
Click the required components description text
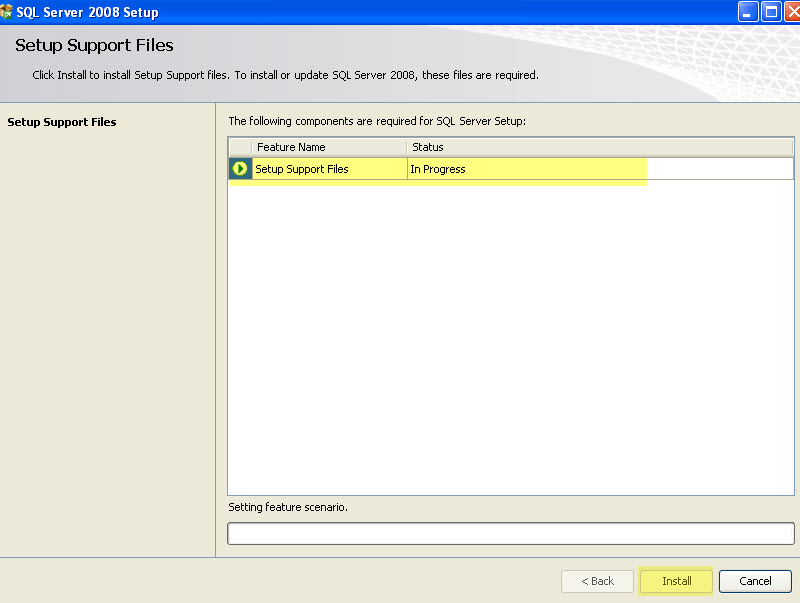pyautogui.click(x=377, y=121)
